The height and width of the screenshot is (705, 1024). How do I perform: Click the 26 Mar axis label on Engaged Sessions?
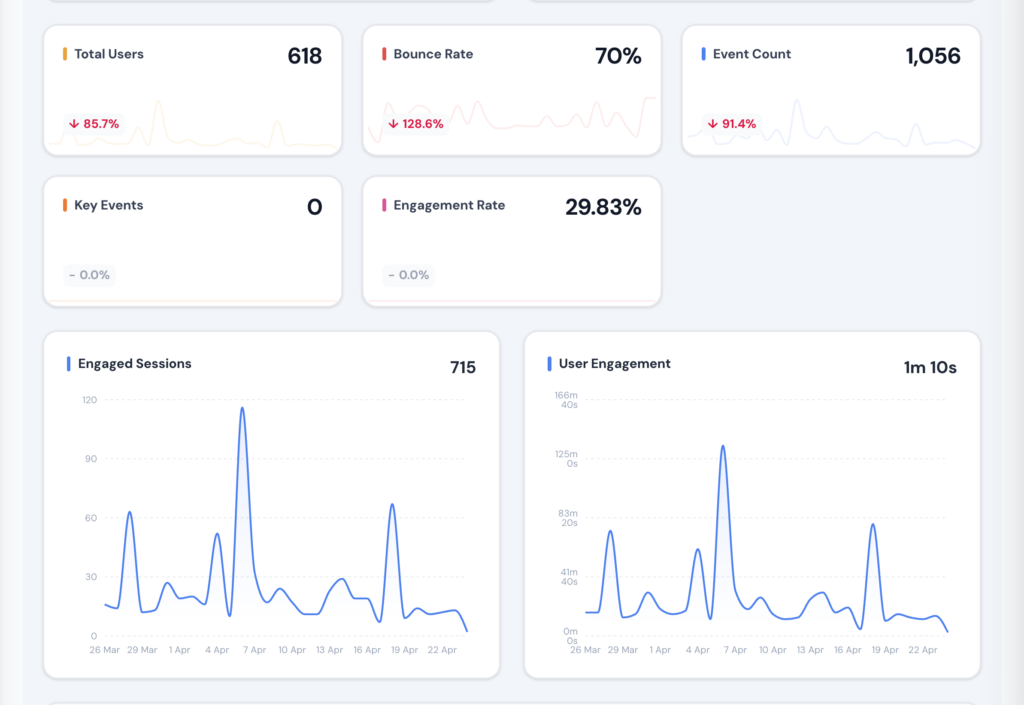(x=103, y=649)
